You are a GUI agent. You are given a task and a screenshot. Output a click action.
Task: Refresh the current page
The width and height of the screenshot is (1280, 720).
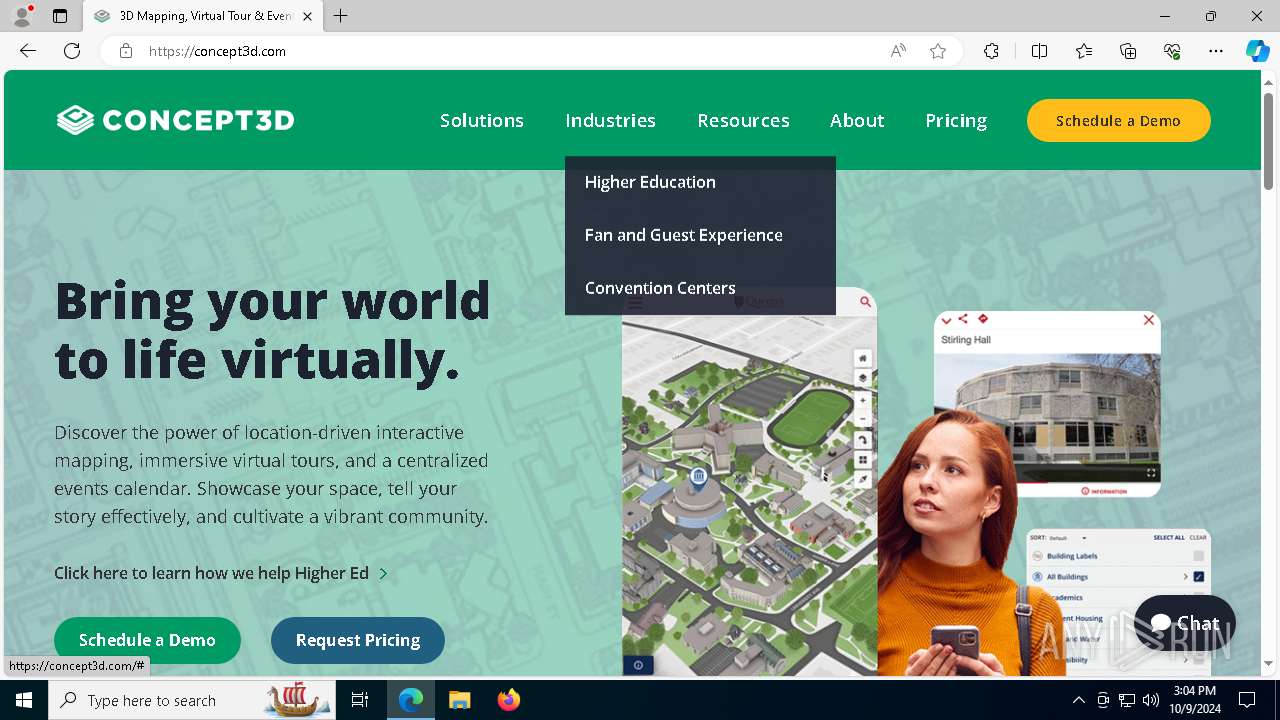[72, 51]
